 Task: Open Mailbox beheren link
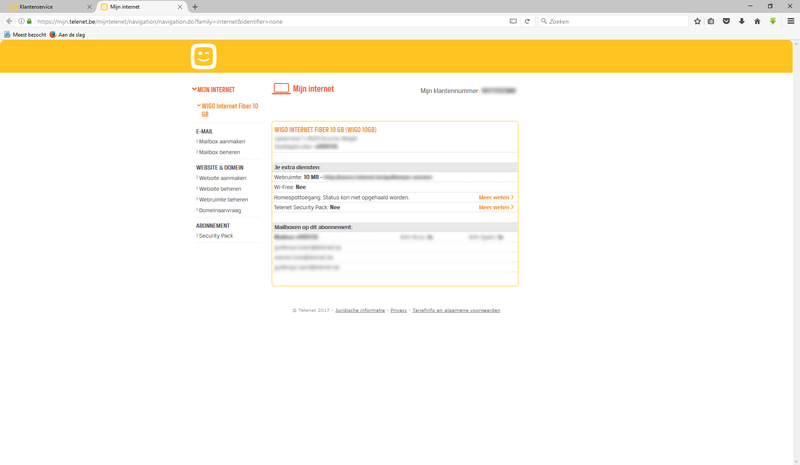click(x=219, y=152)
